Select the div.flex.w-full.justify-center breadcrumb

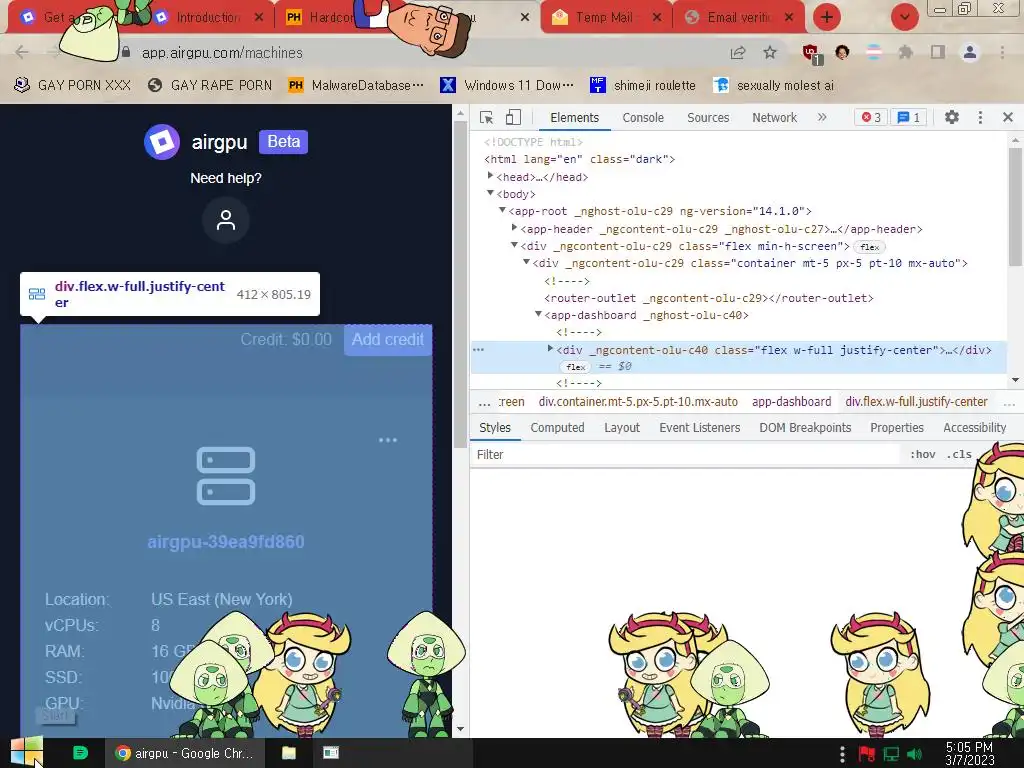tap(916, 402)
